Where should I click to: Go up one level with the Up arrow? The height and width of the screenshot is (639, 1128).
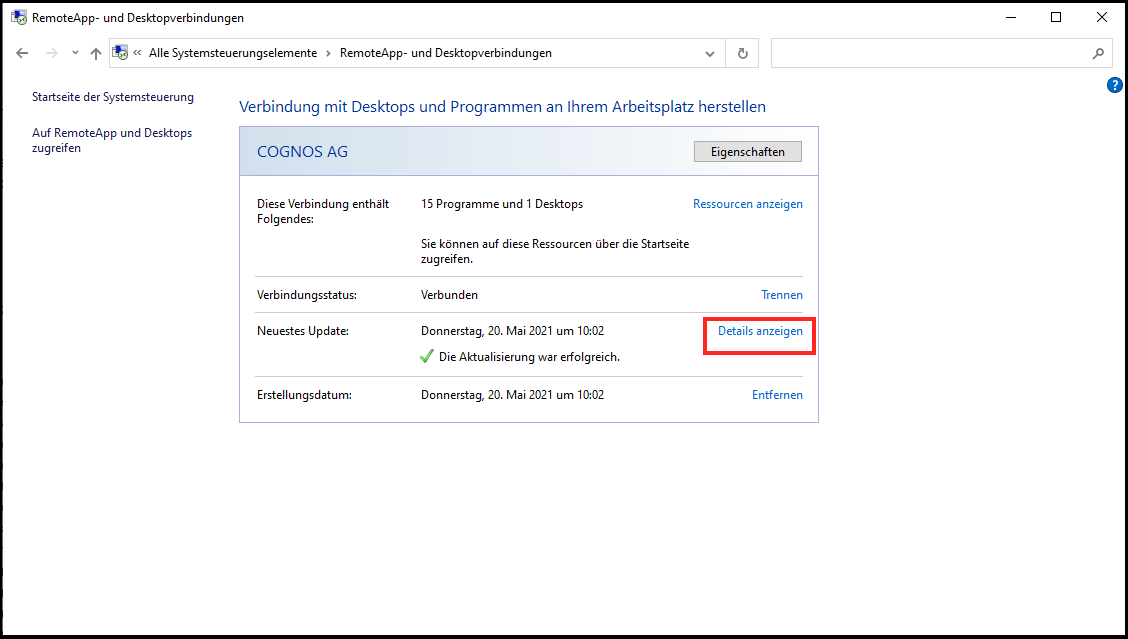96,53
